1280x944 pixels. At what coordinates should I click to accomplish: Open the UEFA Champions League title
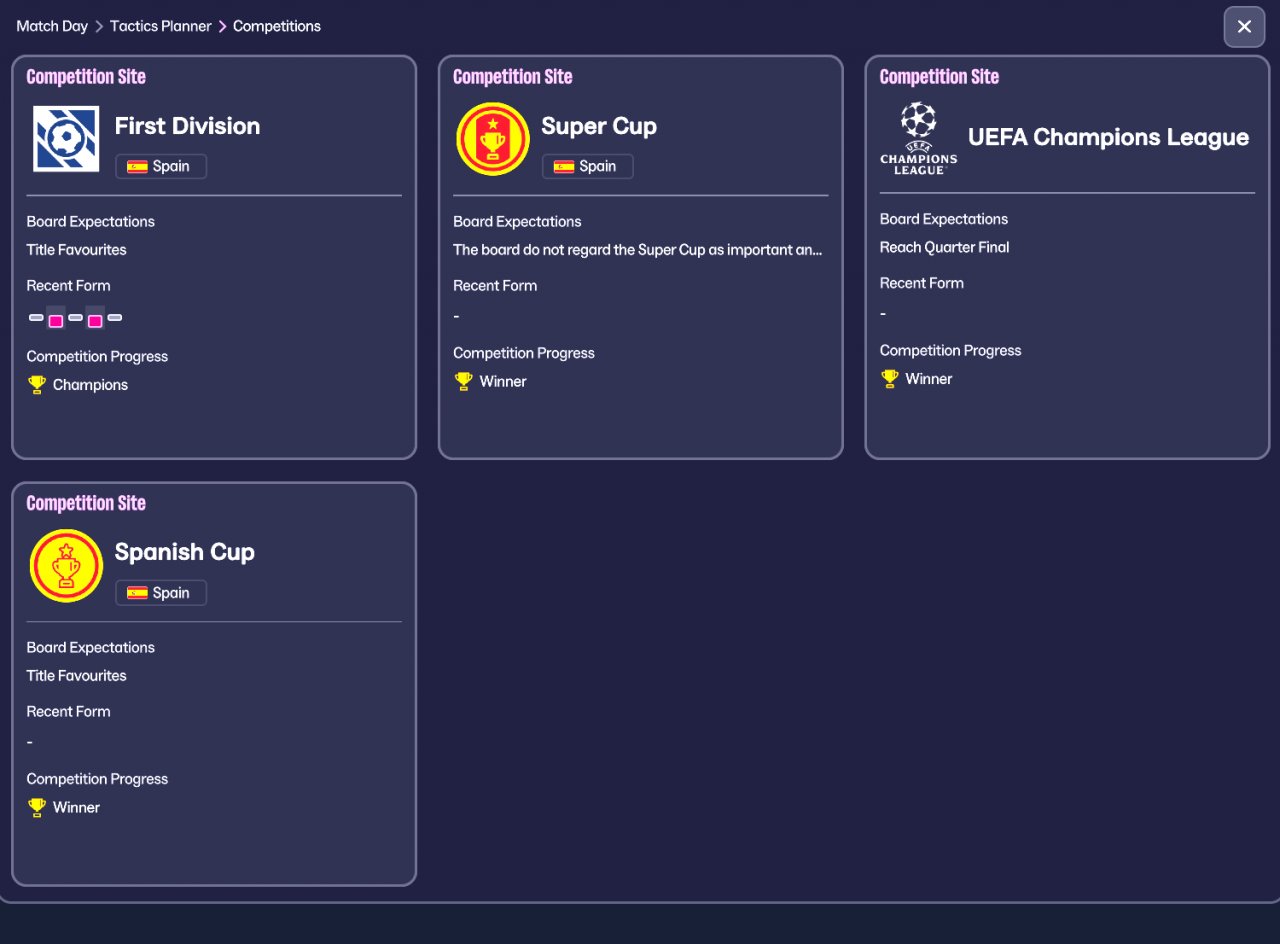click(x=1108, y=137)
